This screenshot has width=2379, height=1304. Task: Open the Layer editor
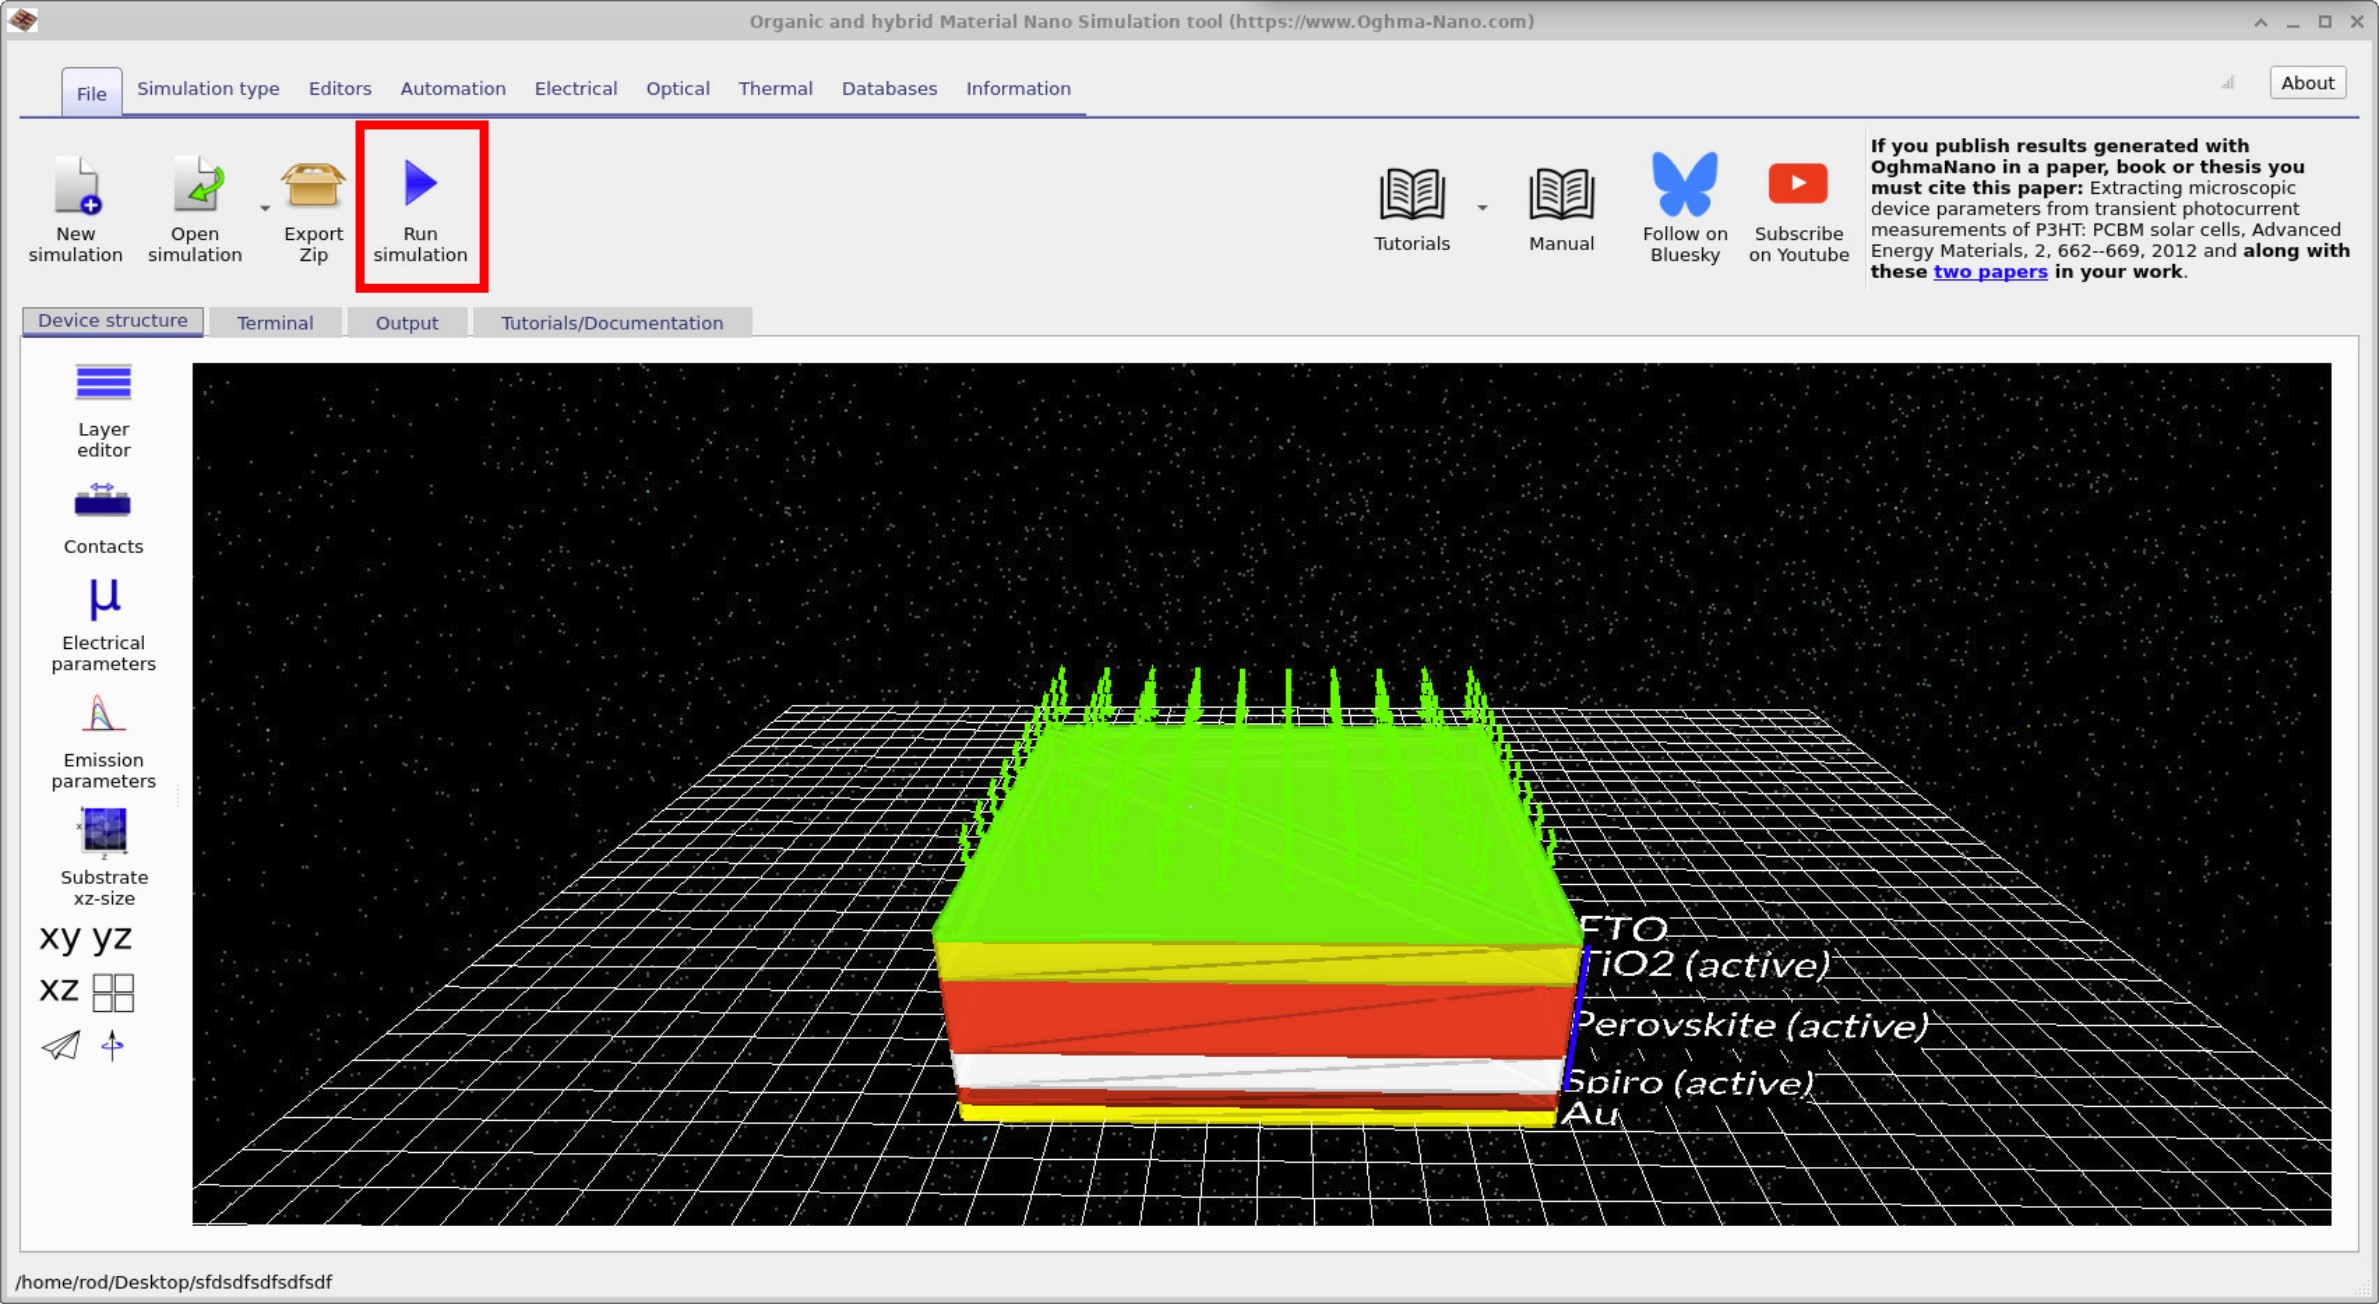click(x=103, y=384)
